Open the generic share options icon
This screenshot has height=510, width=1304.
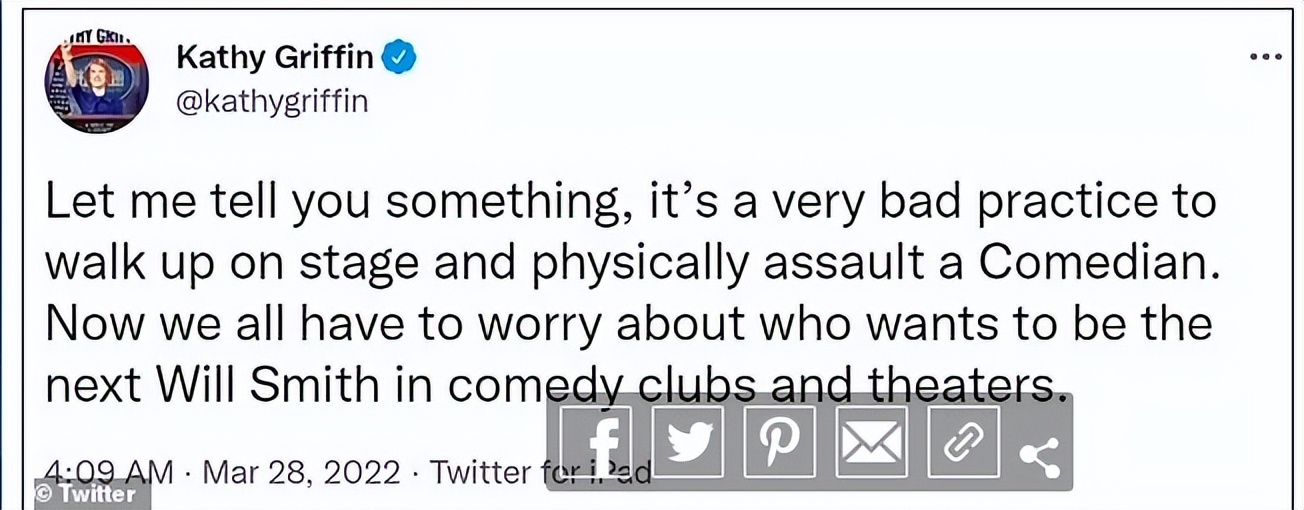click(1039, 453)
